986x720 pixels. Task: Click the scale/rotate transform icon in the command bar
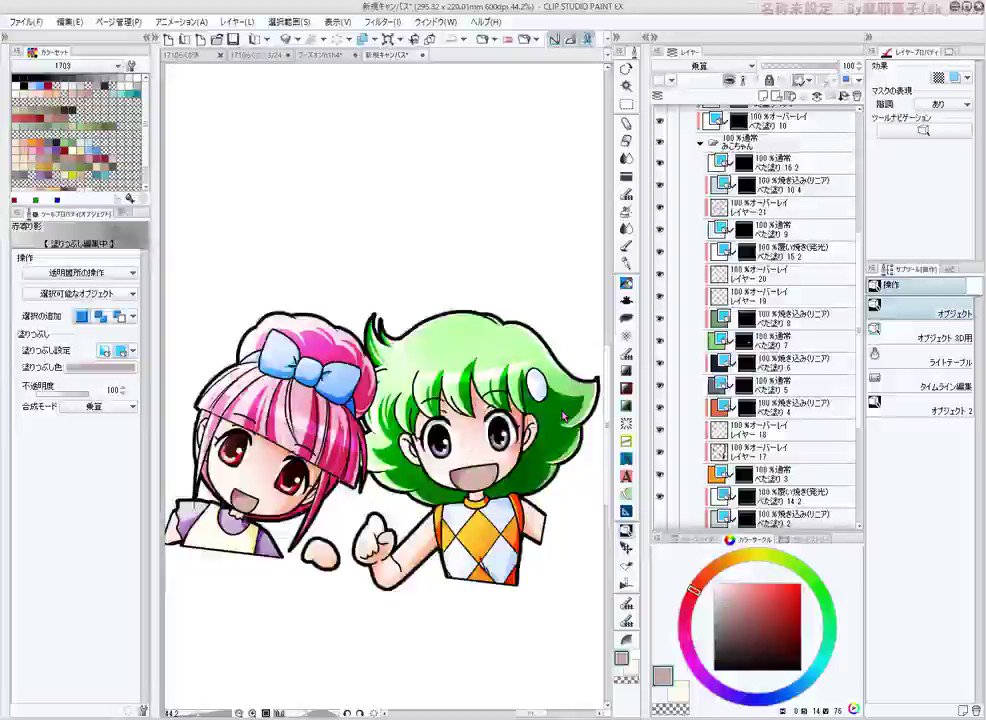[x=387, y=40]
